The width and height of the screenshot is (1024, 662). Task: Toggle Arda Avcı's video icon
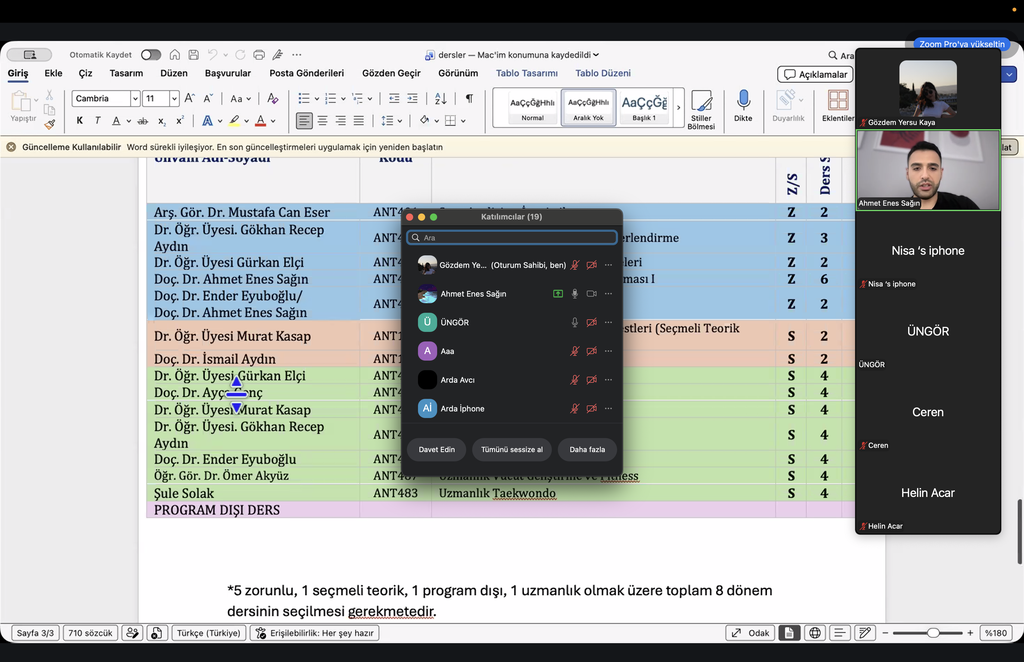[592, 380]
